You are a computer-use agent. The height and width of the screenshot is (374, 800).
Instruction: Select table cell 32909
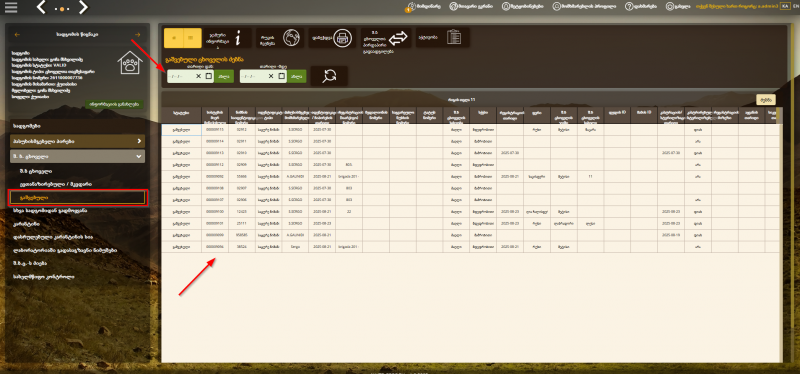click(x=242, y=164)
